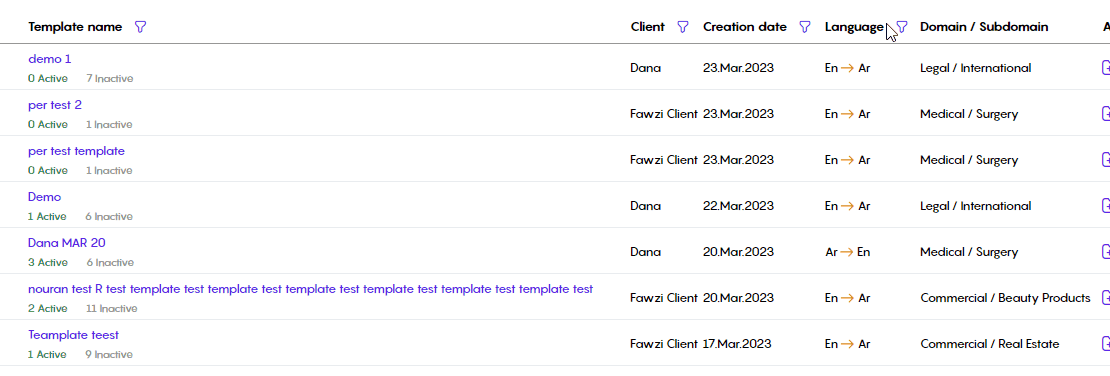Click action icon in demo 1 row

coord(1106,68)
